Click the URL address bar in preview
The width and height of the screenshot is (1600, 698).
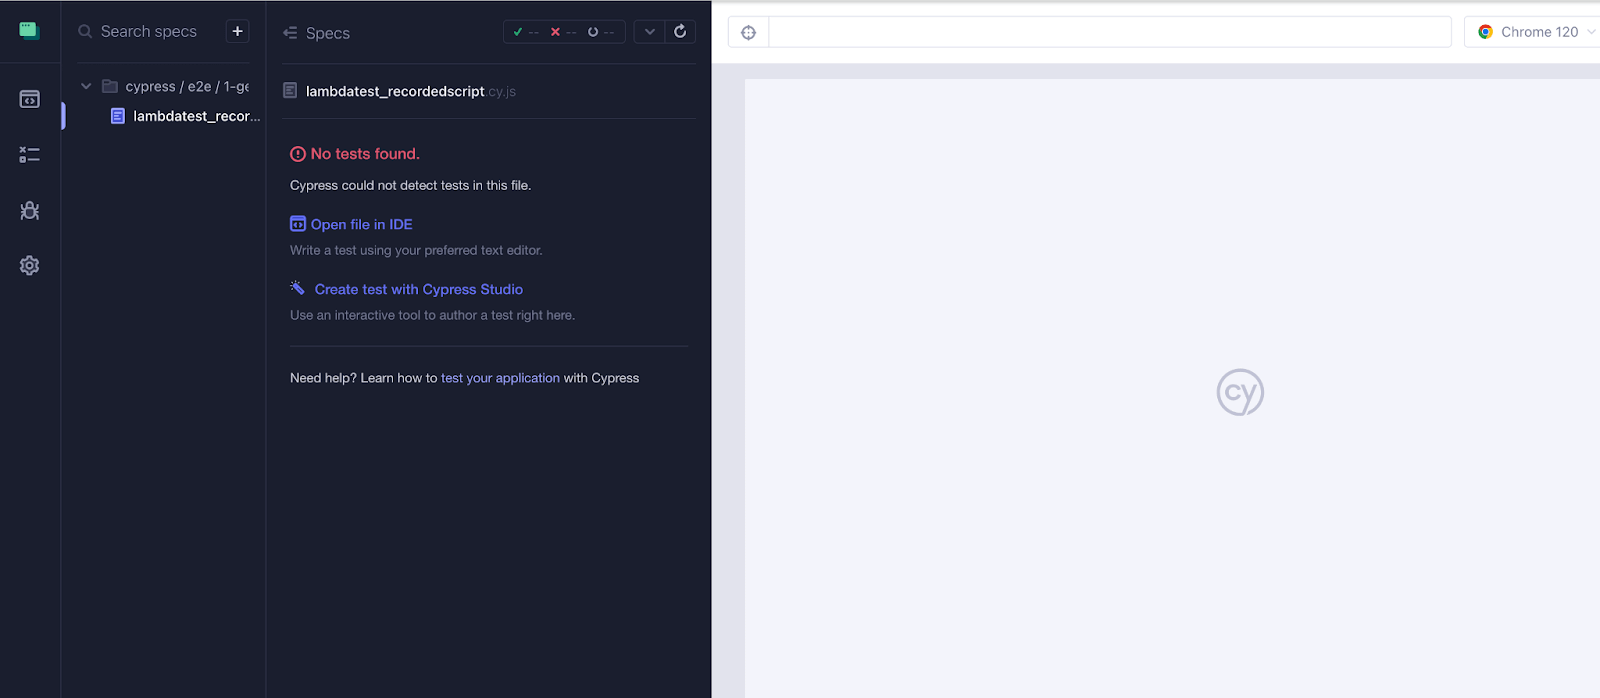(x=1109, y=32)
